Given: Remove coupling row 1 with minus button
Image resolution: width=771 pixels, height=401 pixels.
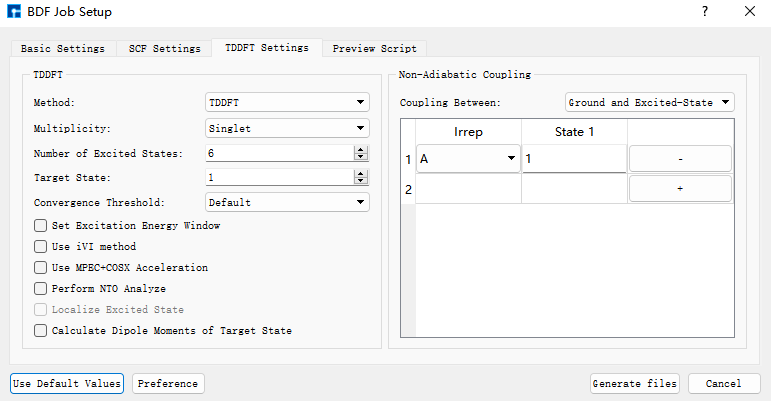Looking at the screenshot, I should pyautogui.click(x=680, y=159).
